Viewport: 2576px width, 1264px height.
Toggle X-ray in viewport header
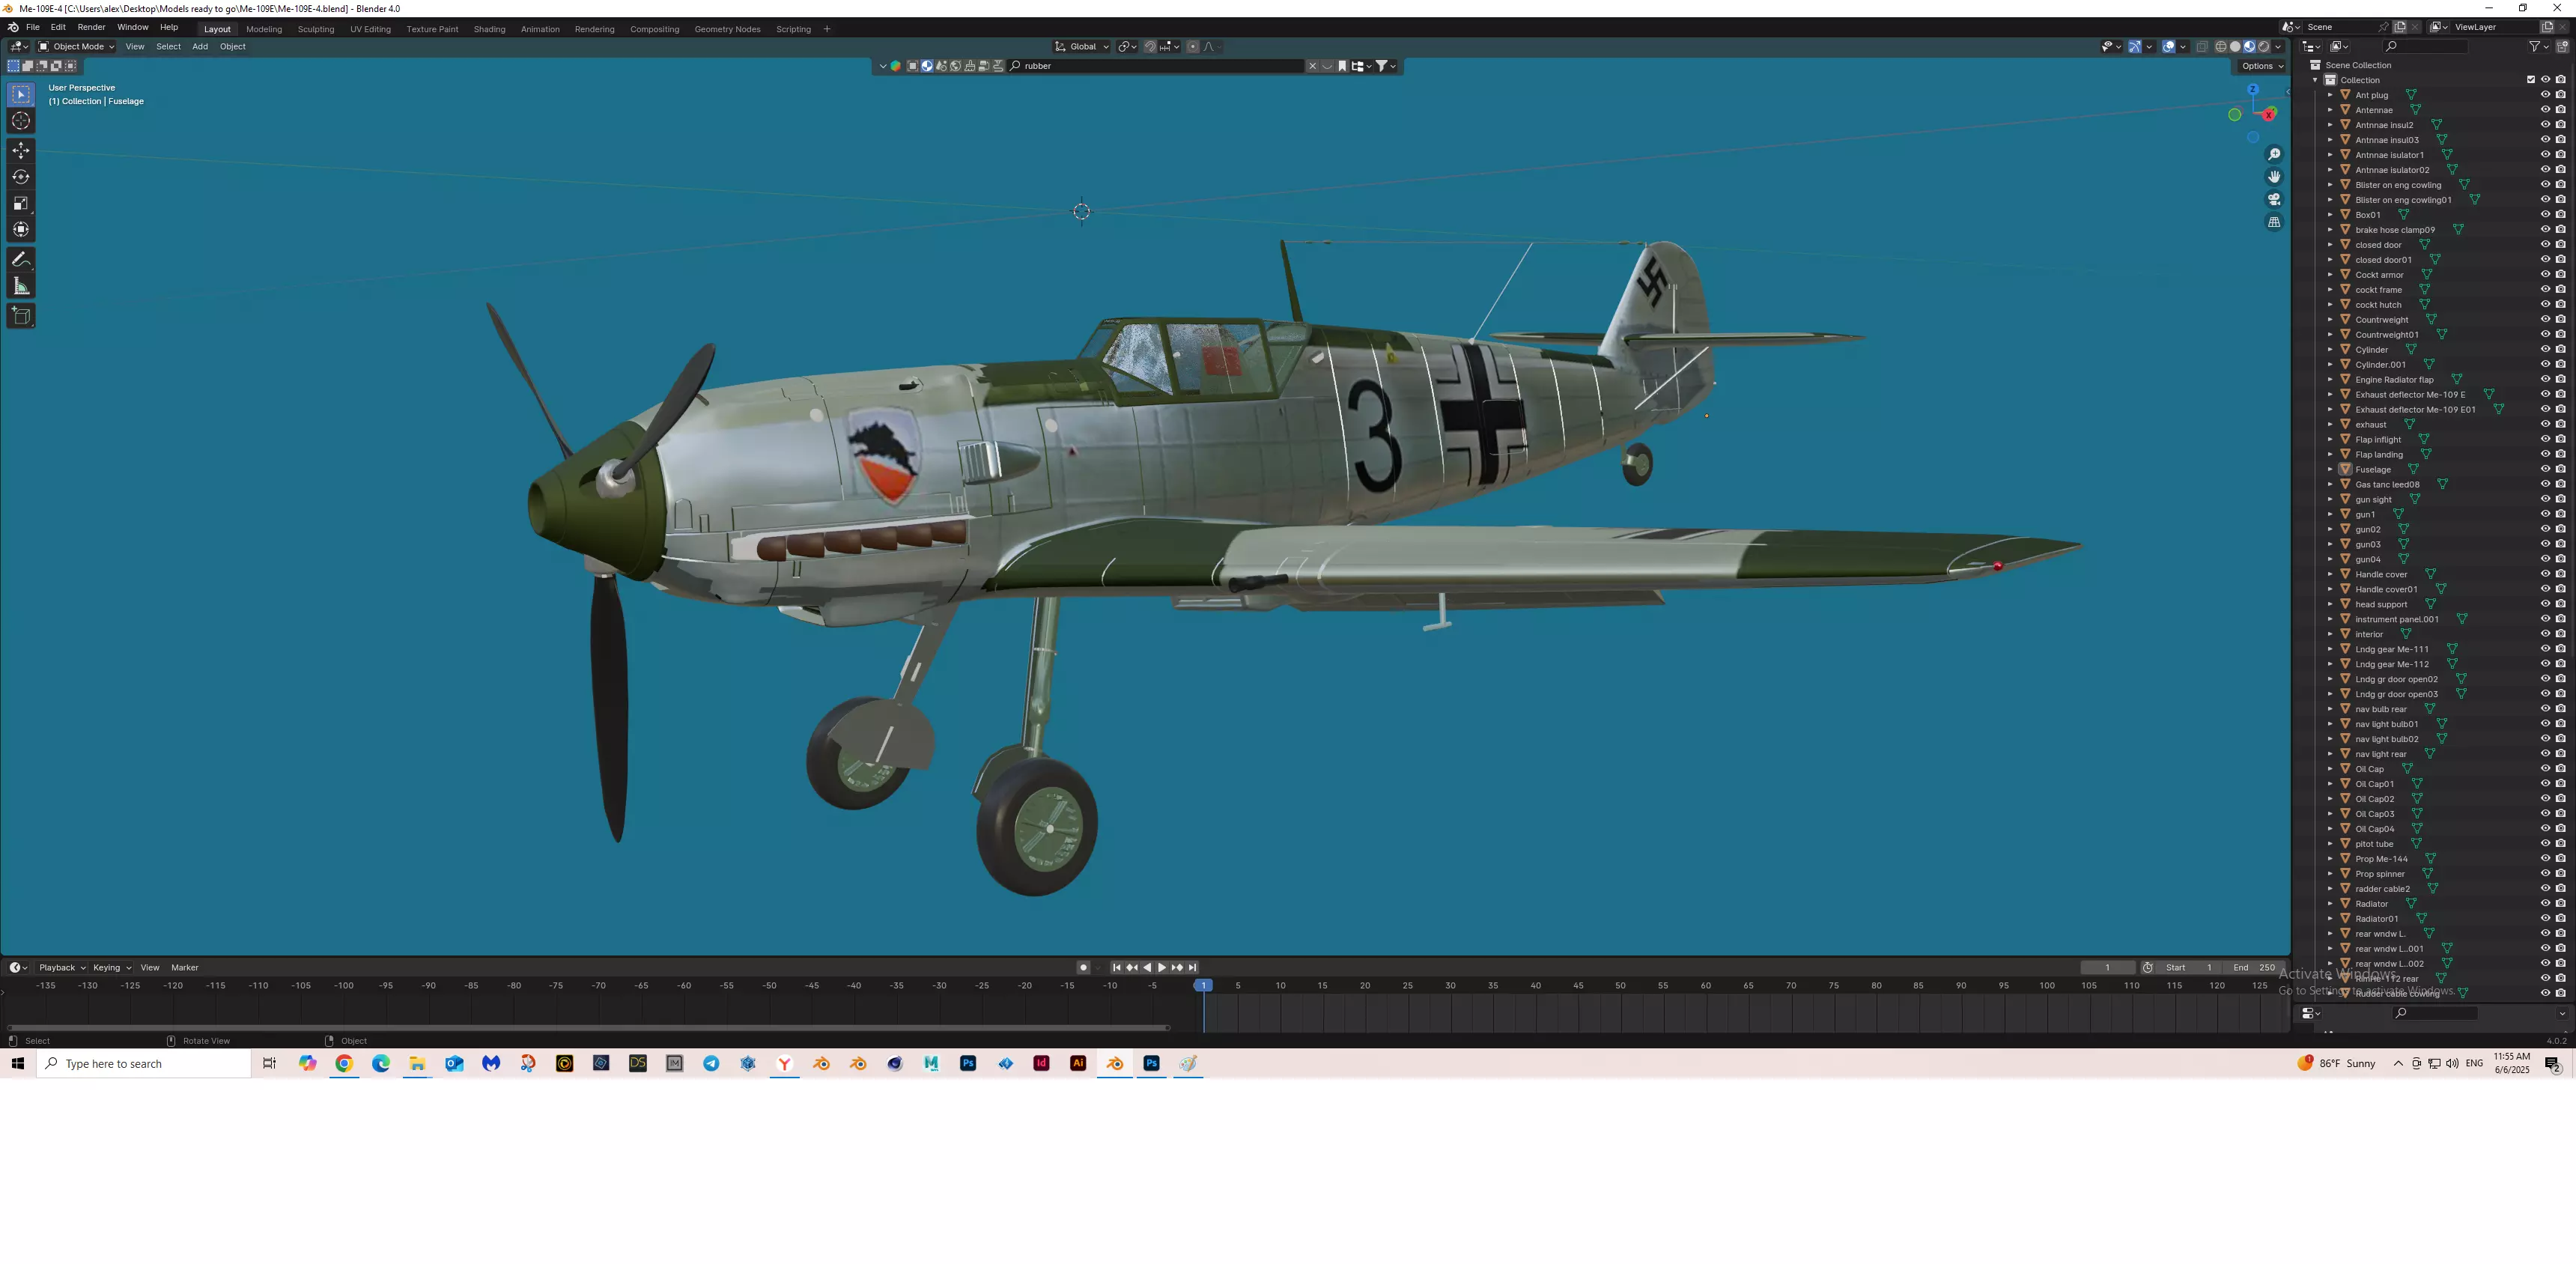click(2202, 47)
